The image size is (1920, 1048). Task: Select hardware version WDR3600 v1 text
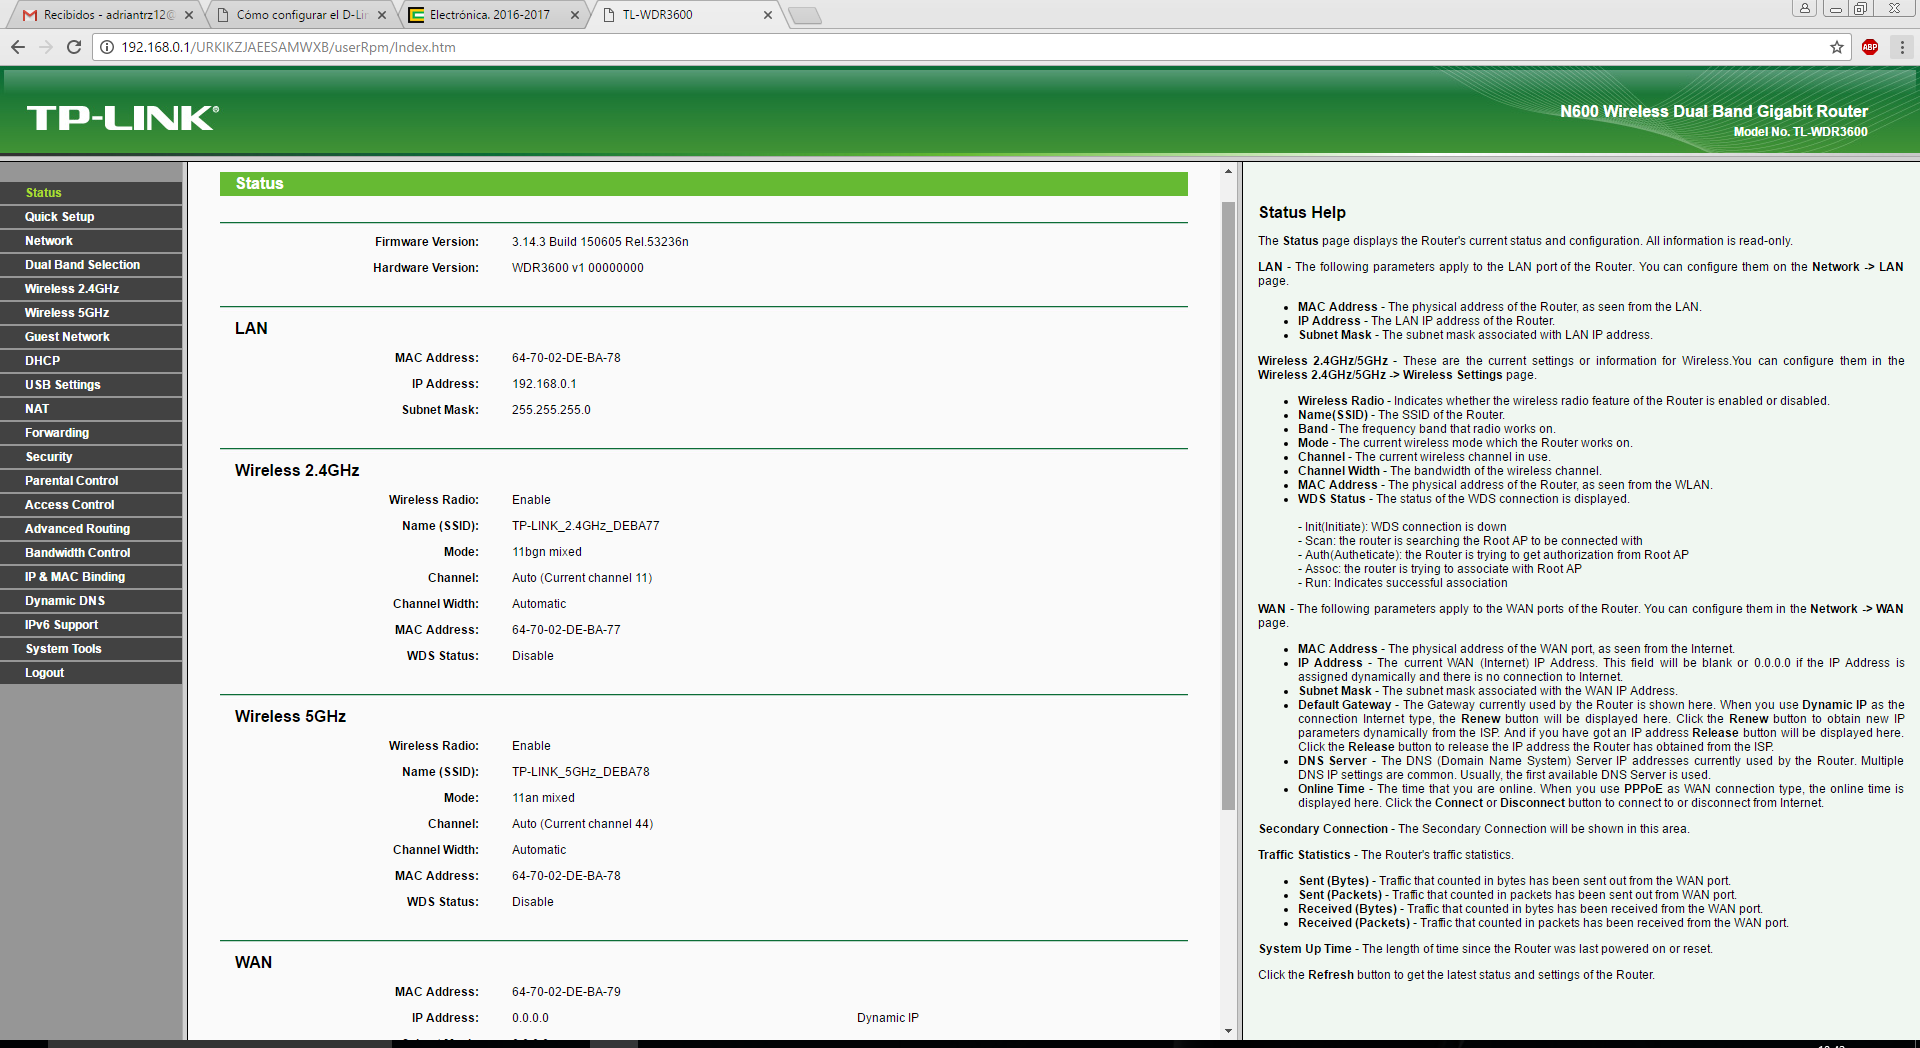[x=578, y=268]
